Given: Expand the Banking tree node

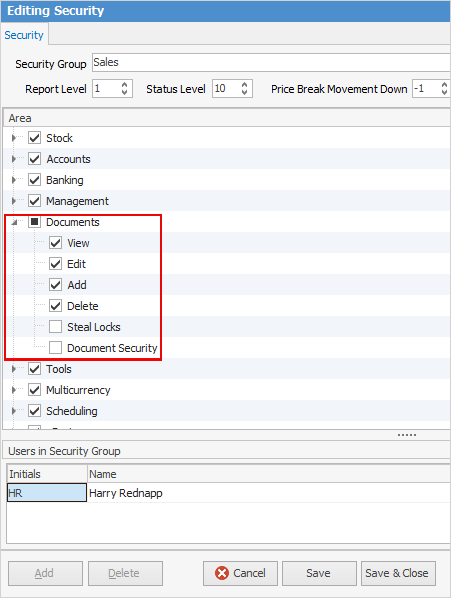Looking at the screenshot, I should click(14, 180).
